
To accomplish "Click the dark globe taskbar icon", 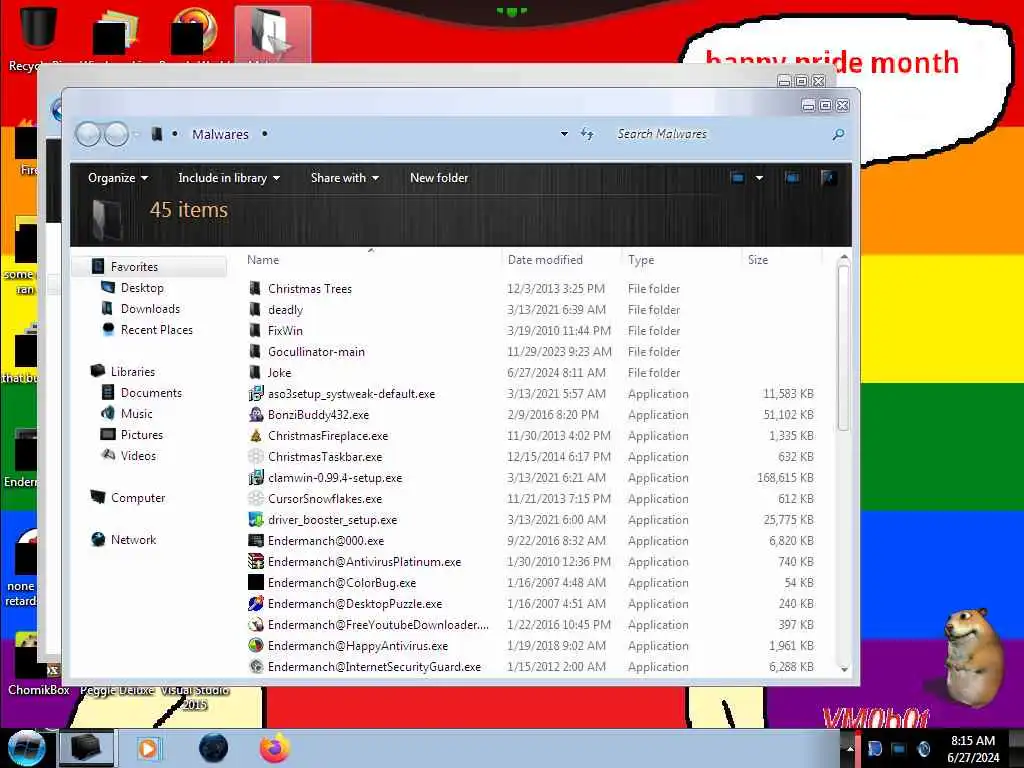I will (213, 748).
